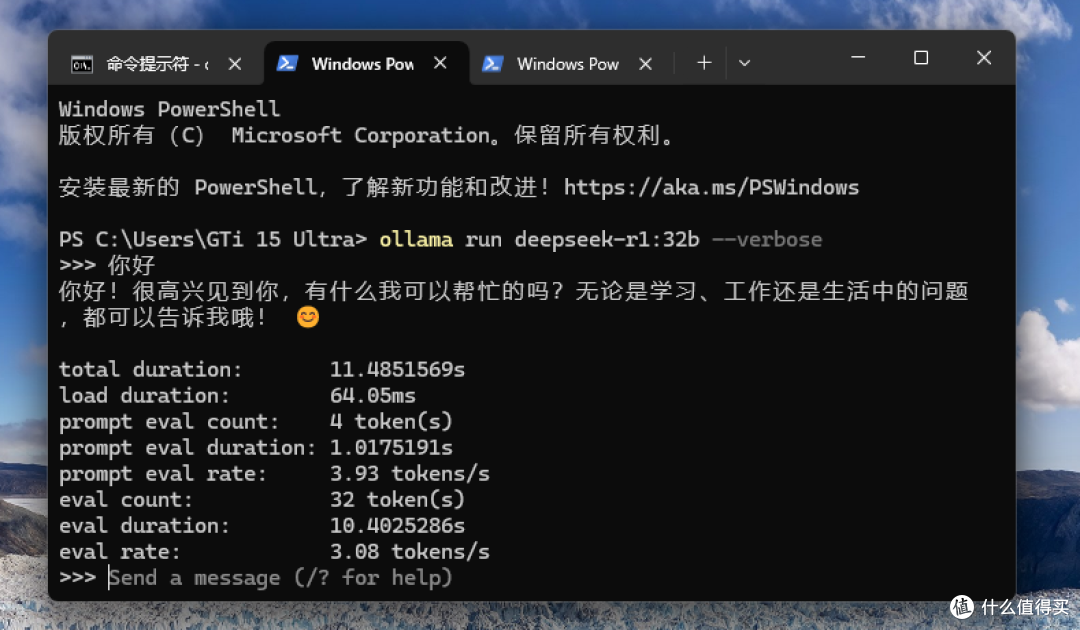Open a new tab with plus button
This screenshot has width=1080, height=630.
(704, 63)
